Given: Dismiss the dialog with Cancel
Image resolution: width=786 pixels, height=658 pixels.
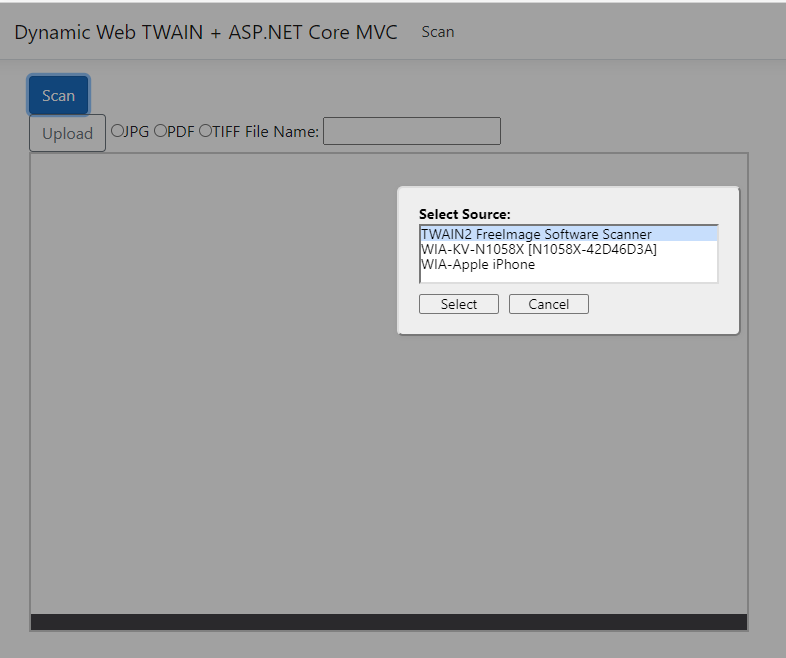Looking at the screenshot, I should pos(548,304).
